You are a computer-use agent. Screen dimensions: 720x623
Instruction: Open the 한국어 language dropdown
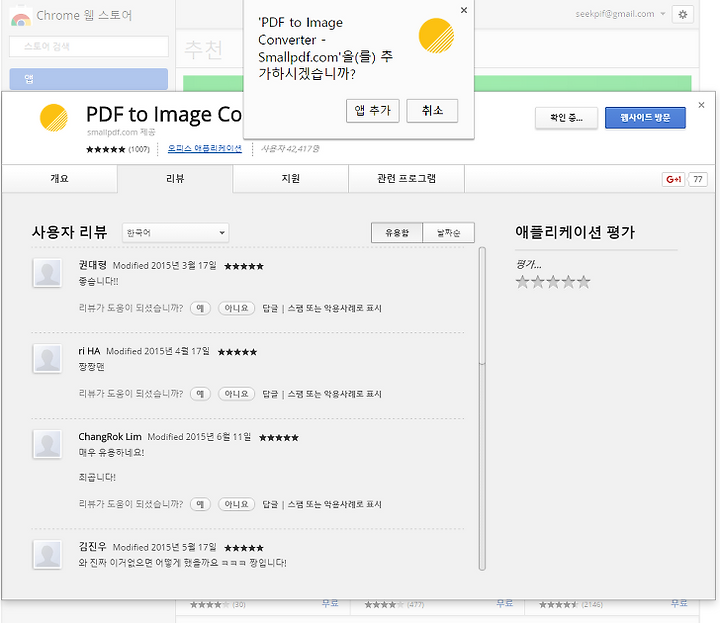[x=175, y=233]
